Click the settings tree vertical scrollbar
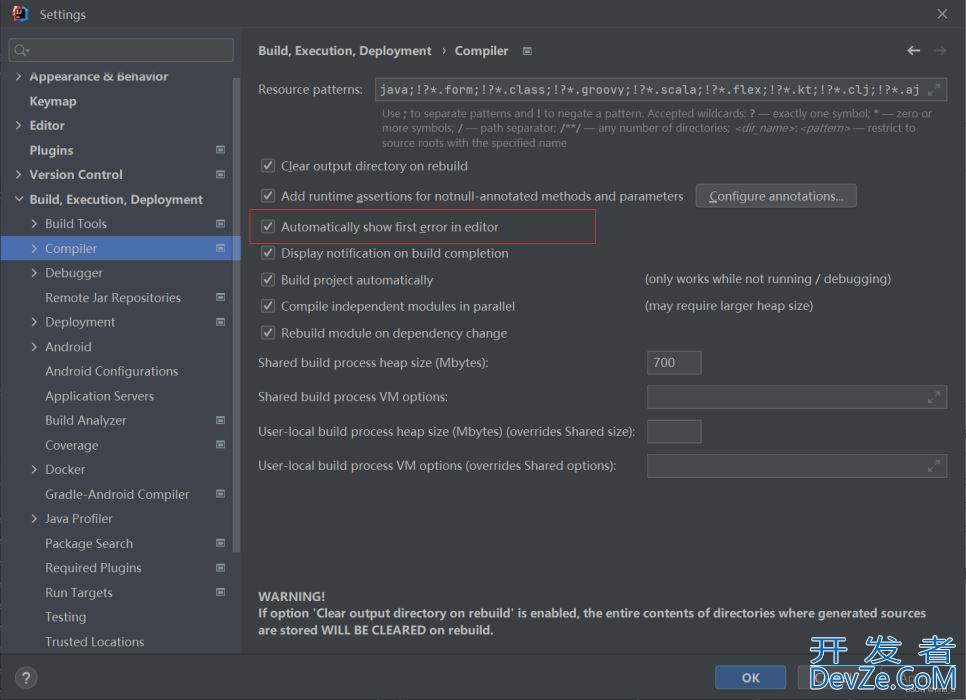This screenshot has height=700, width=966. pos(236,314)
